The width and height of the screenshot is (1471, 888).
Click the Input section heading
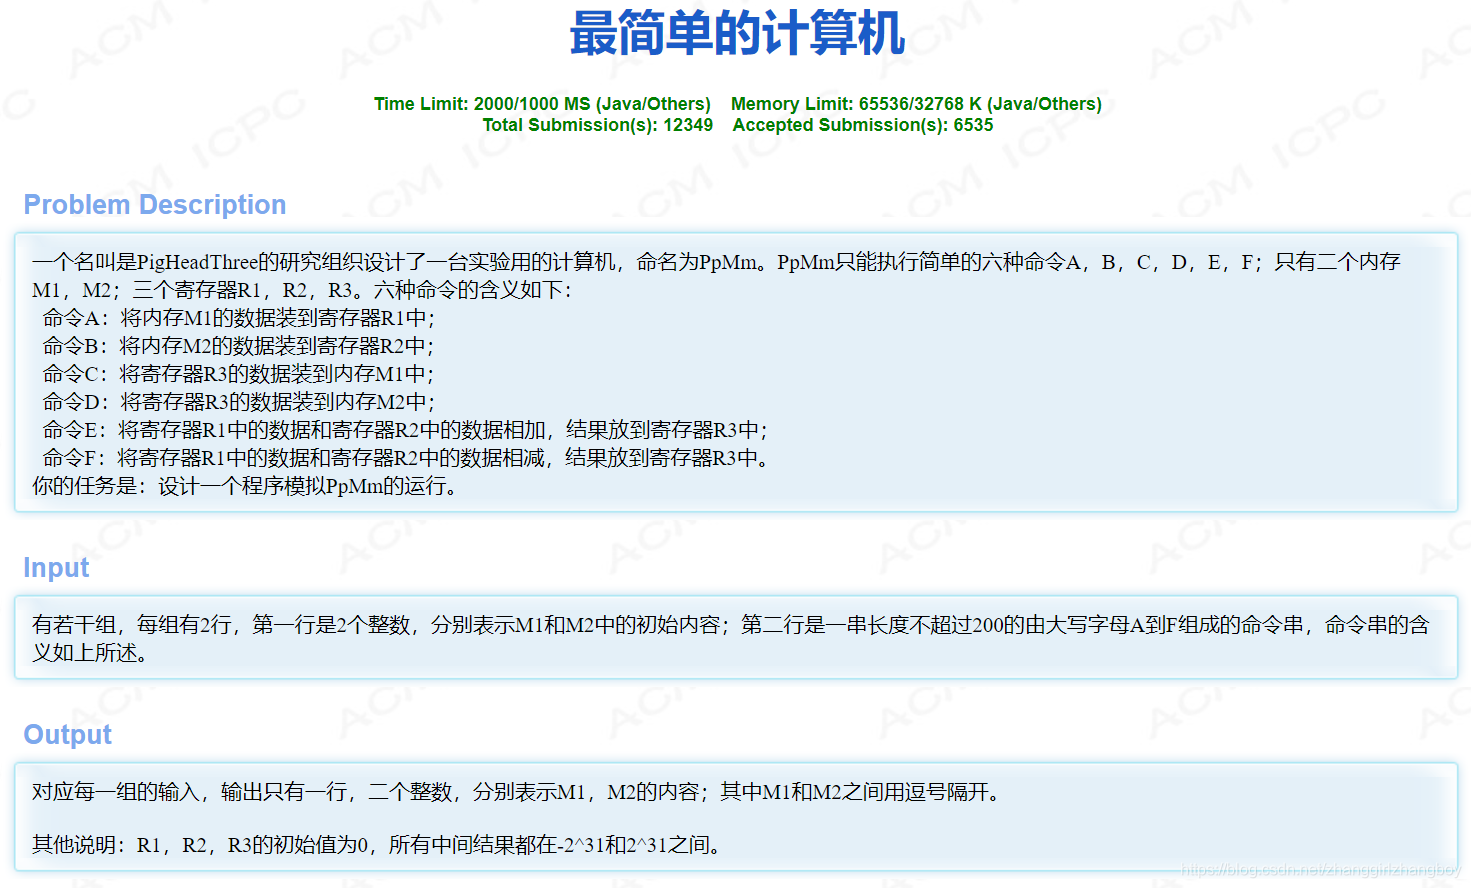pyautogui.click(x=55, y=567)
